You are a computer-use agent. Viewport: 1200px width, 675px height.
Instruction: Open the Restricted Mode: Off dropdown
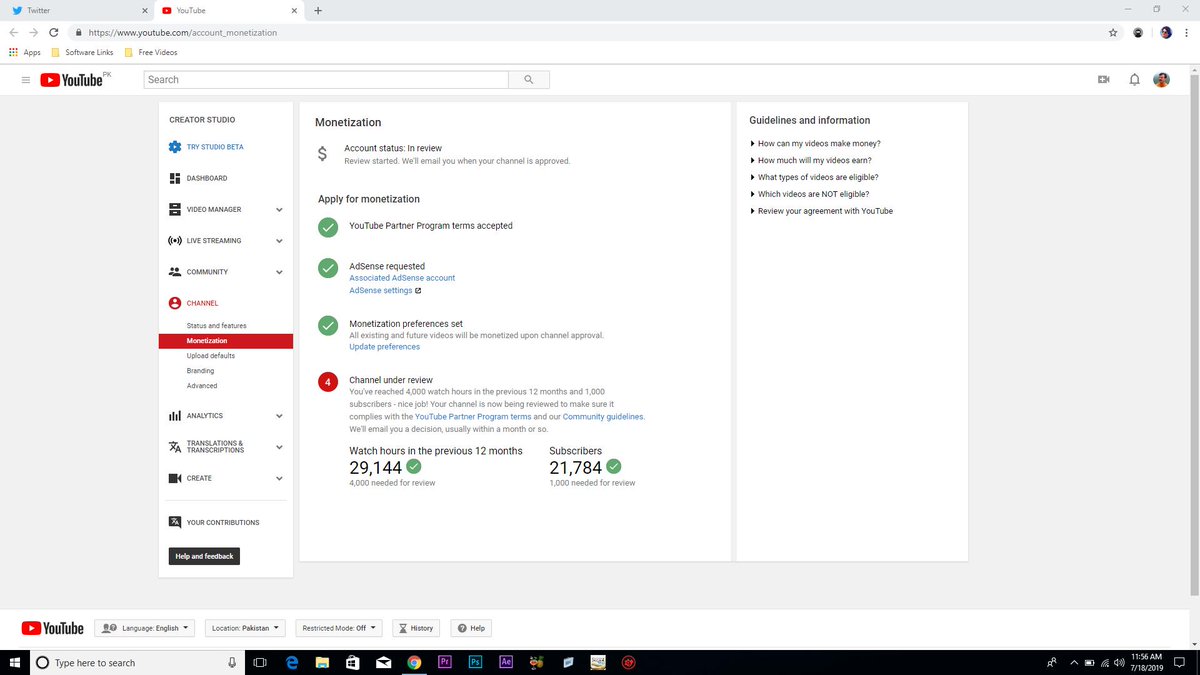pyautogui.click(x=339, y=628)
